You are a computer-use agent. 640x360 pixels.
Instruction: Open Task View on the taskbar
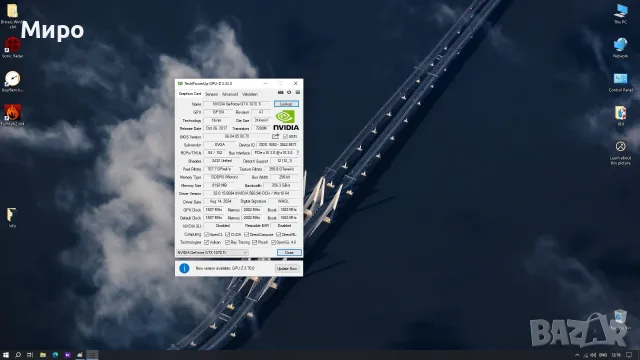(x=30, y=355)
